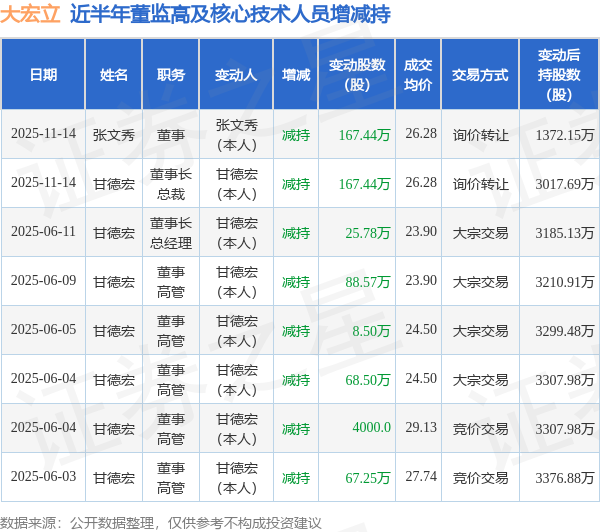600x532 pixels.
Task: Click share change value 8.50万
Action: click(371, 331)
